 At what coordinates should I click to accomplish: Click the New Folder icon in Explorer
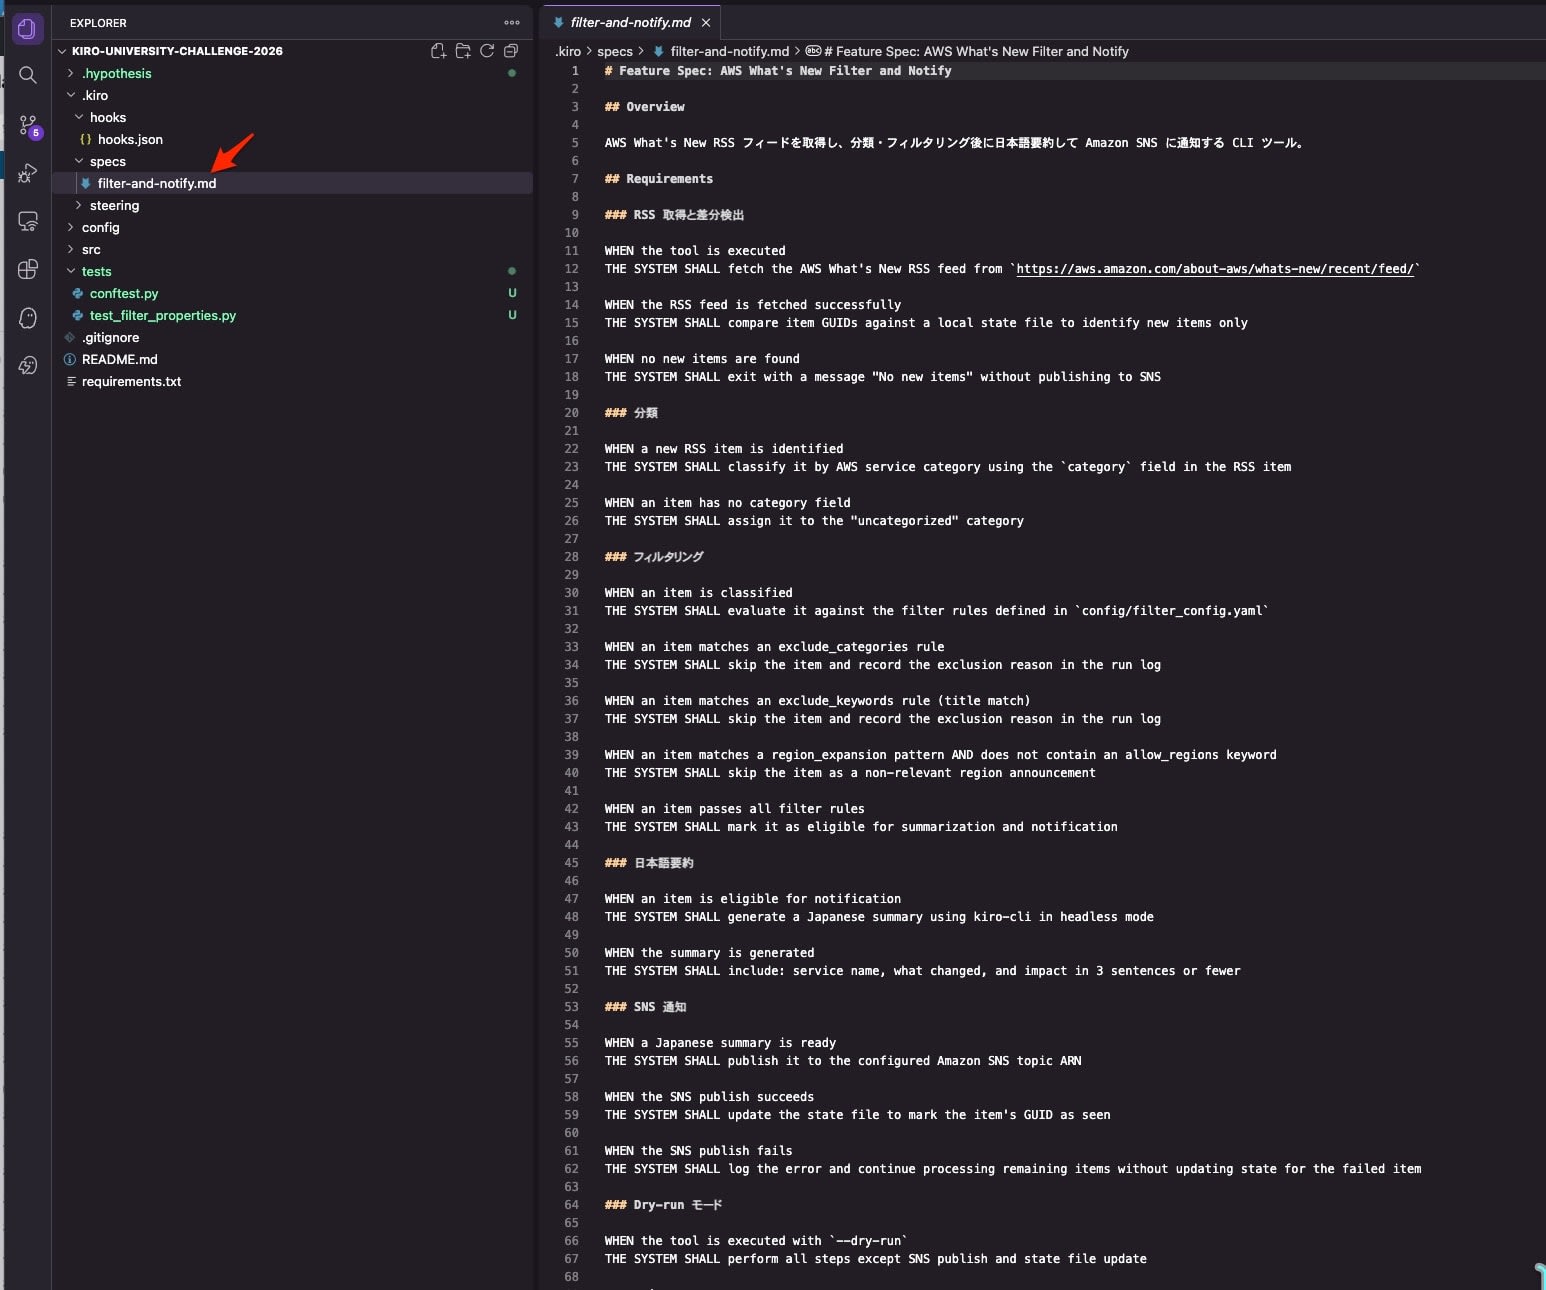[x=463, y=51]
